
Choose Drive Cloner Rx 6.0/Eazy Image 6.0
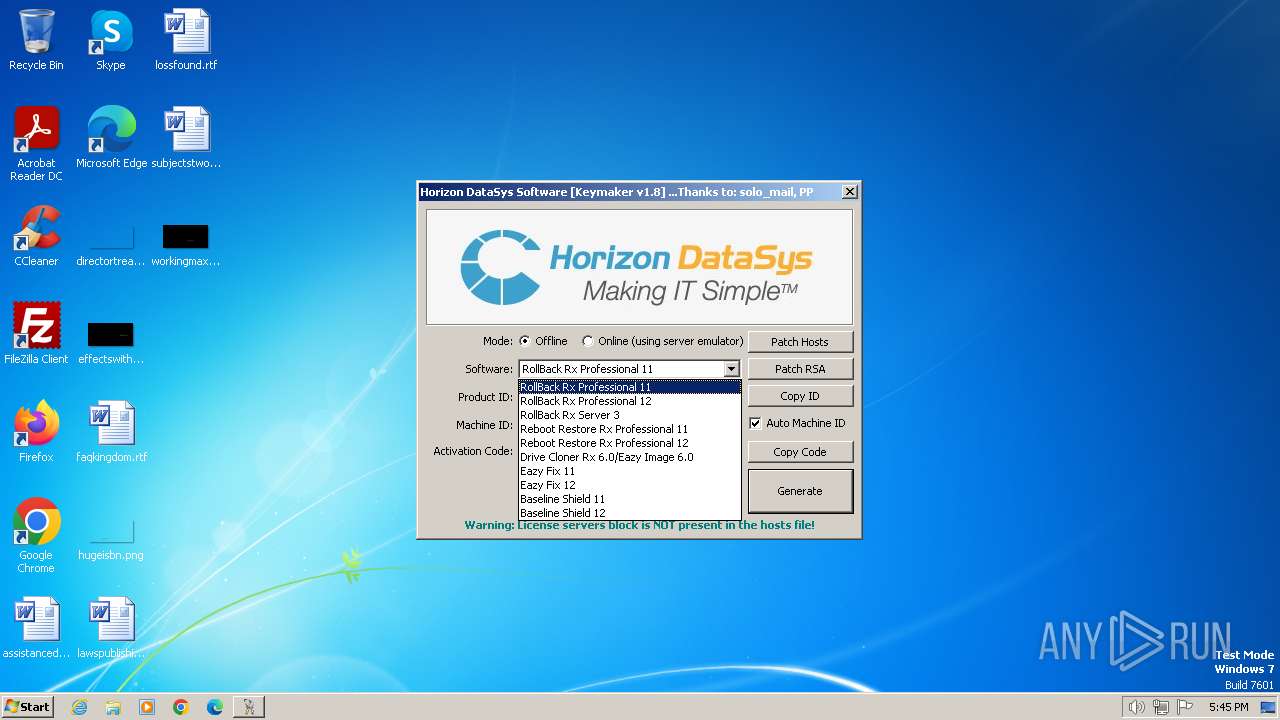[630, 457]
